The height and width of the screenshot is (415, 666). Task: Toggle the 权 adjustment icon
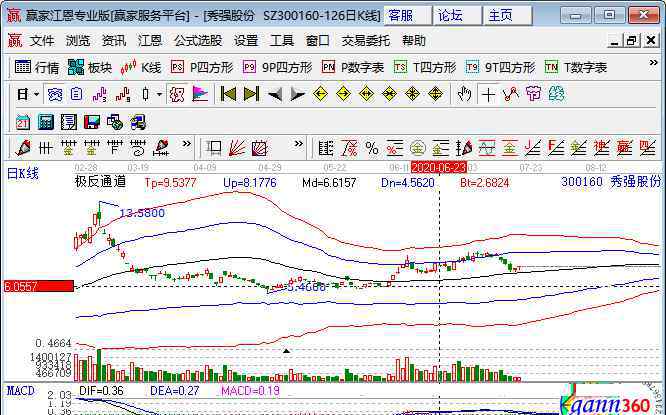click(x=176, y=94)
